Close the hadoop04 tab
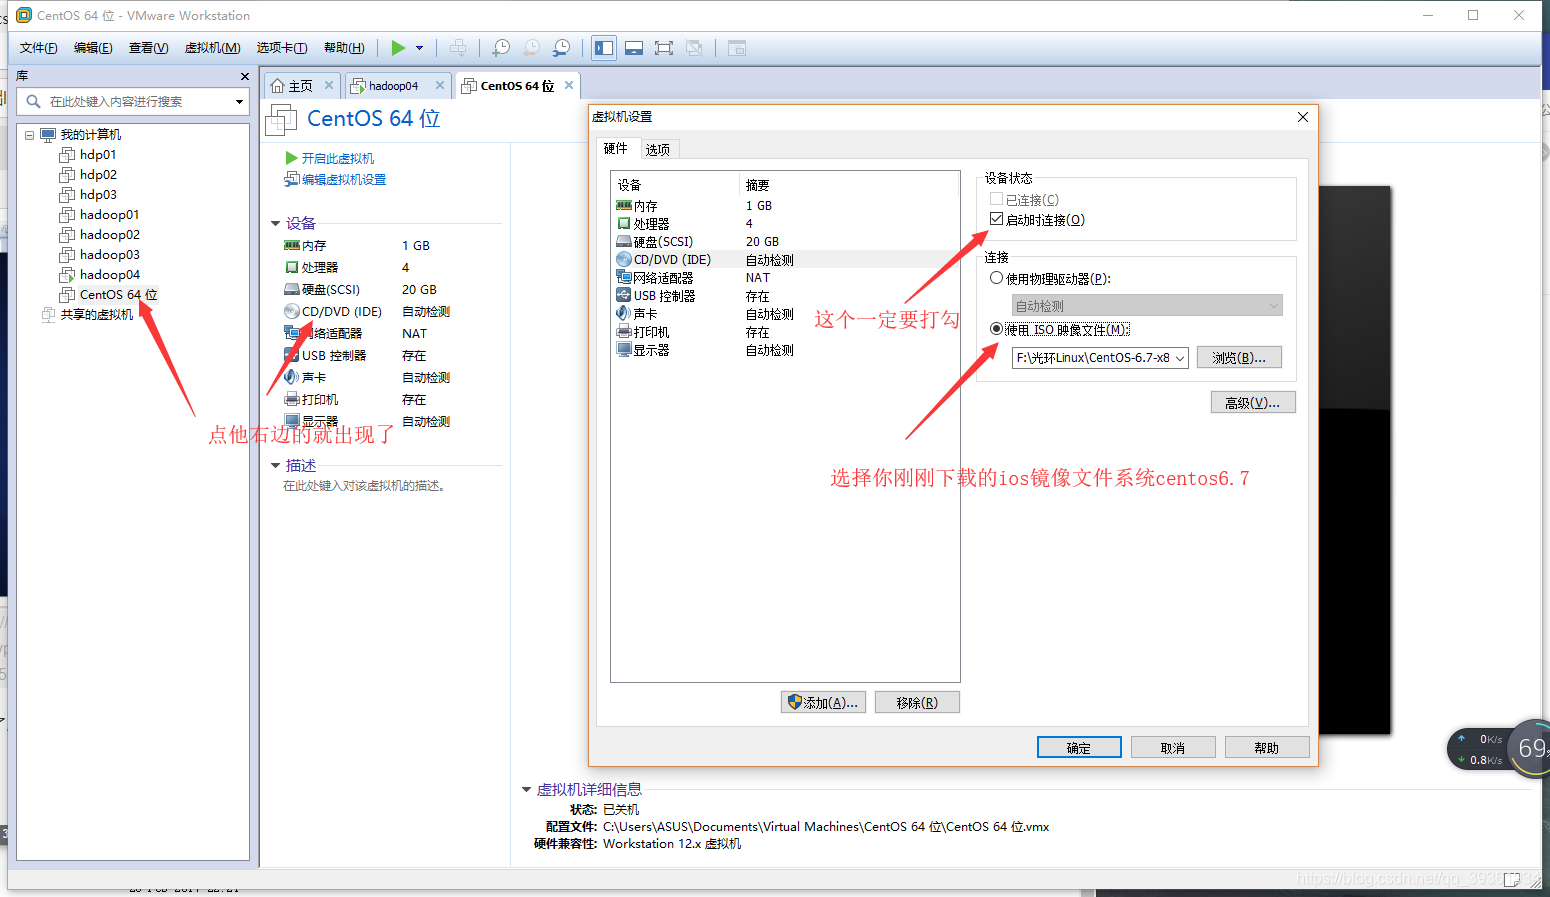The height and width of the screenshot is (897, 1550). coord(440,85)
